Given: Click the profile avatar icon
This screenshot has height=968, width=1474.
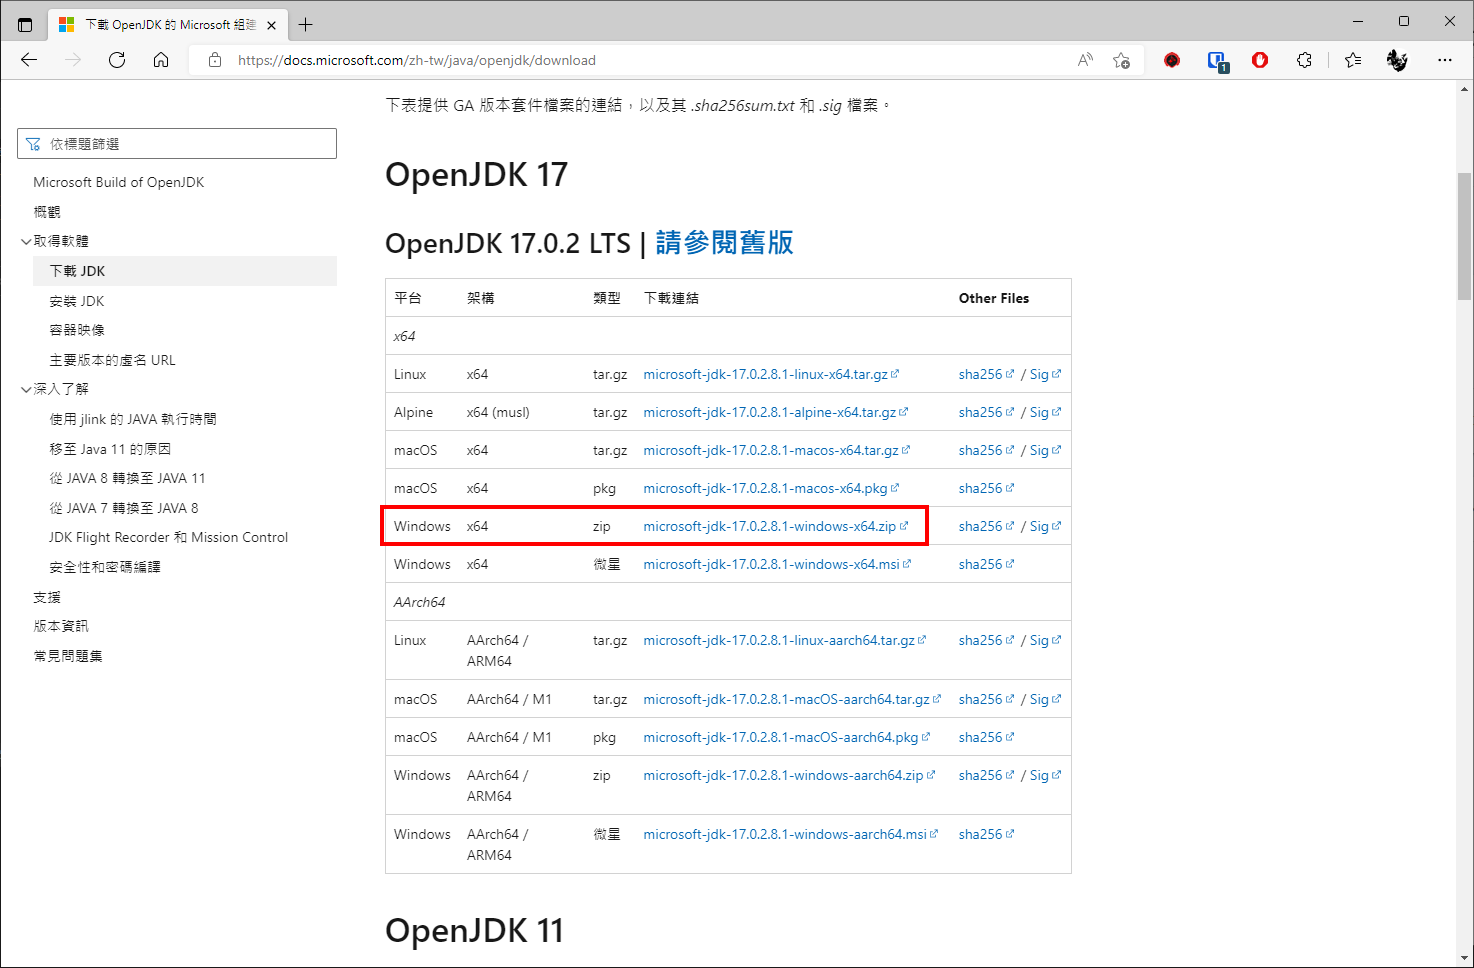Looking at the screenshot, I should pos(1397,60).
